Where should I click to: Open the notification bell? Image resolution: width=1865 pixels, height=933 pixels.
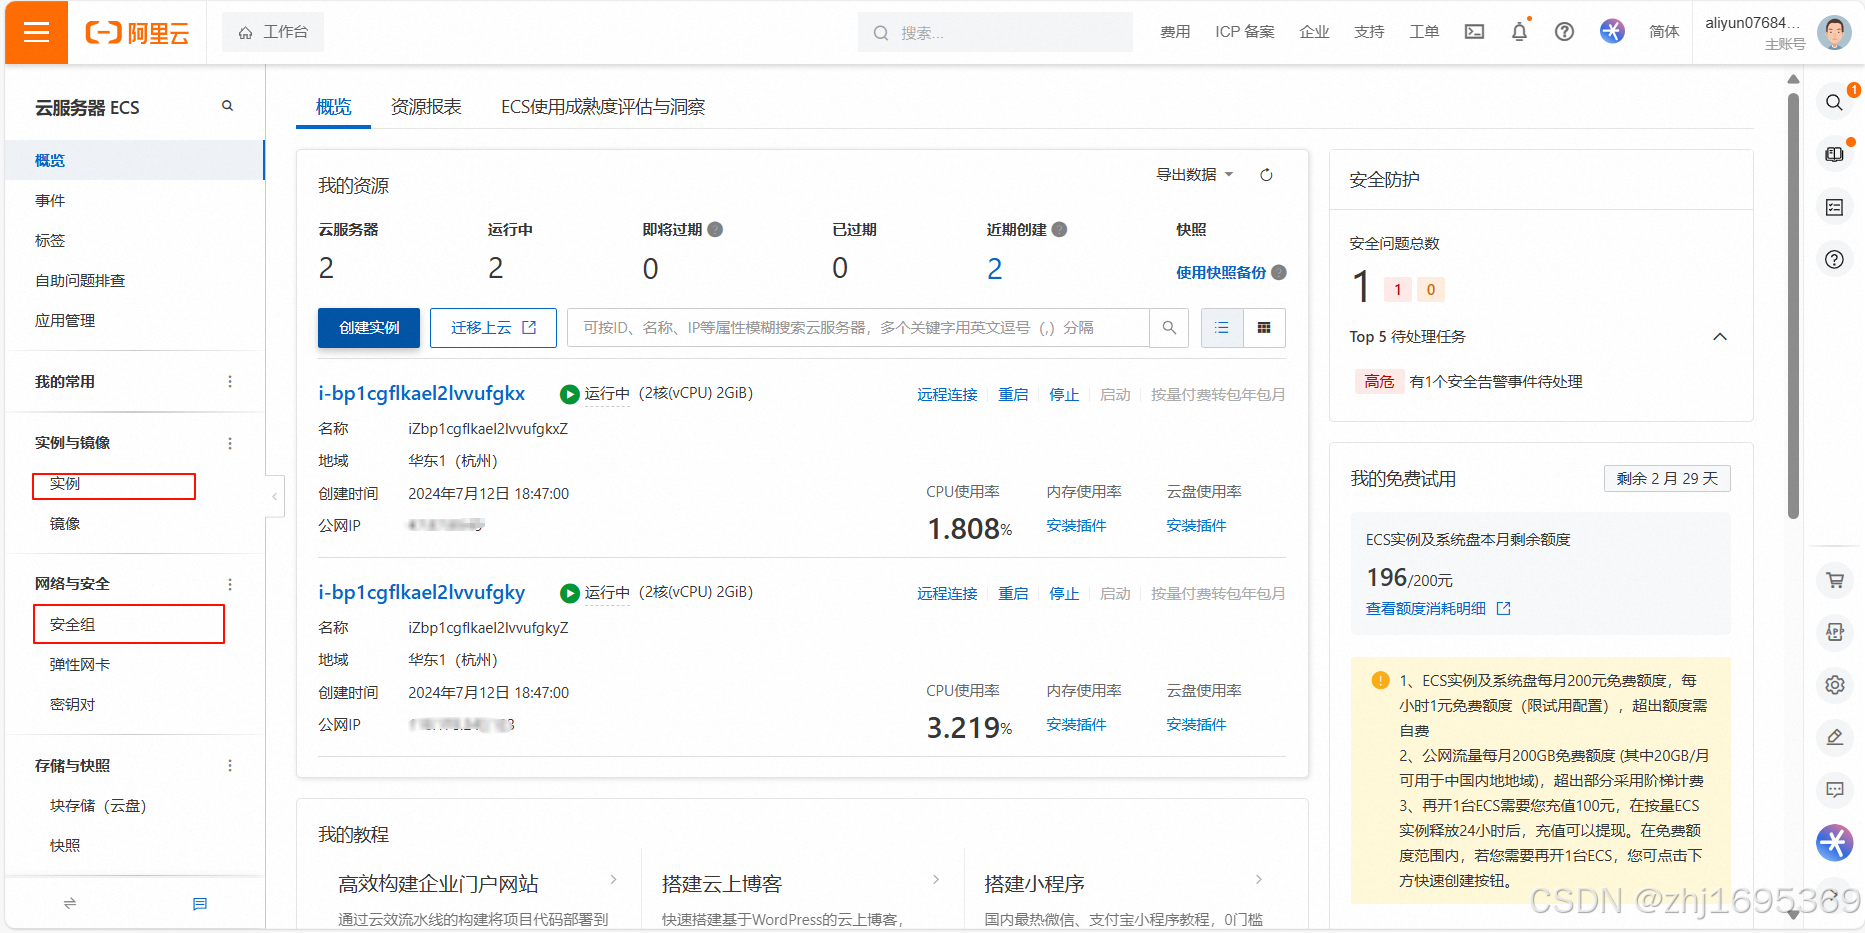pos(1519,32)
